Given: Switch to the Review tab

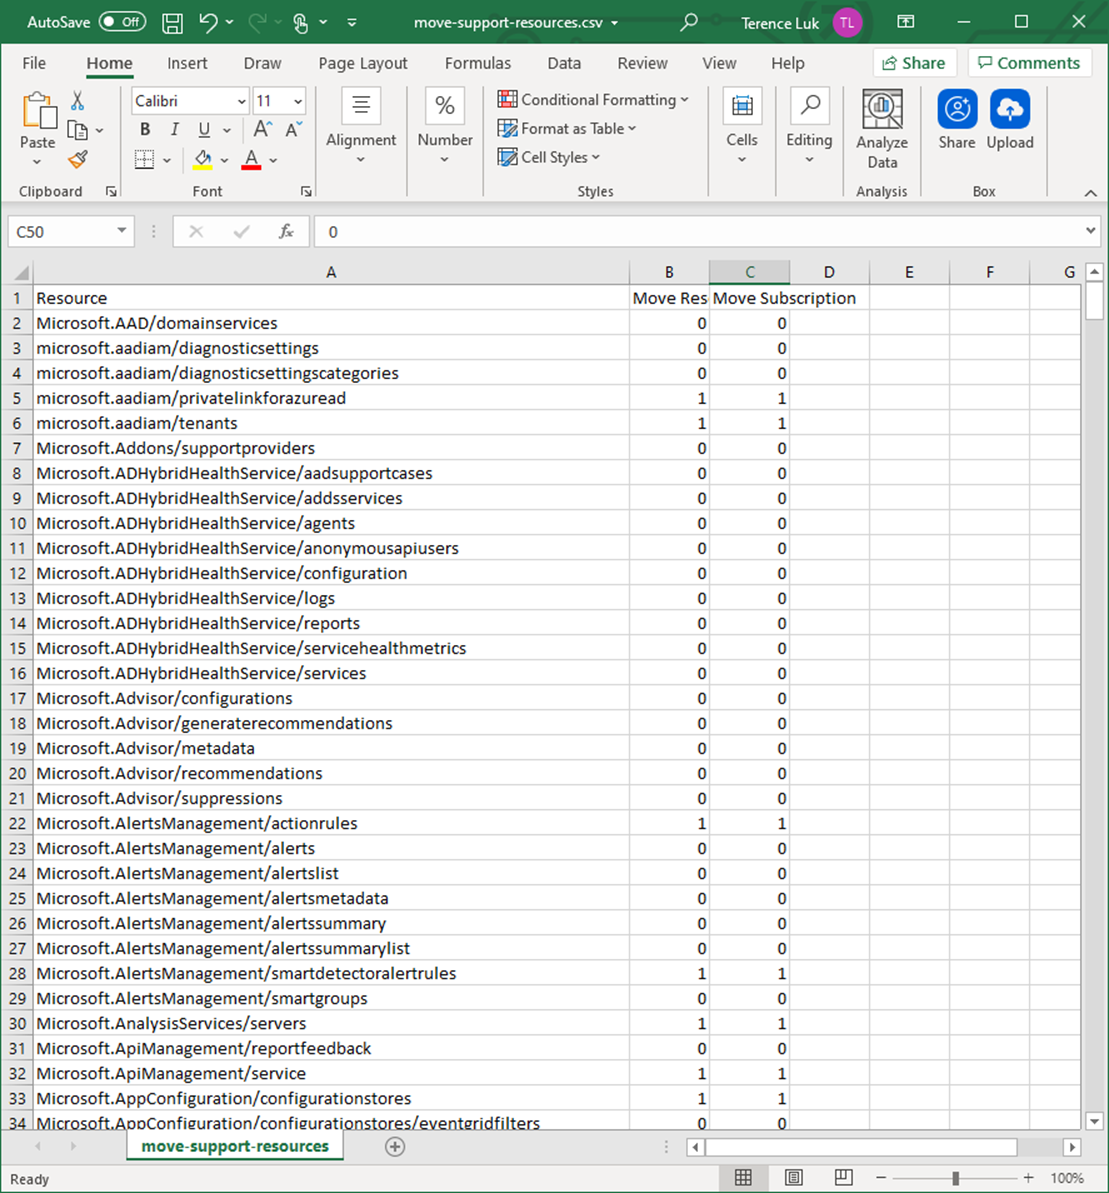Looking at the screenshot, I should (x=642, y=63).
